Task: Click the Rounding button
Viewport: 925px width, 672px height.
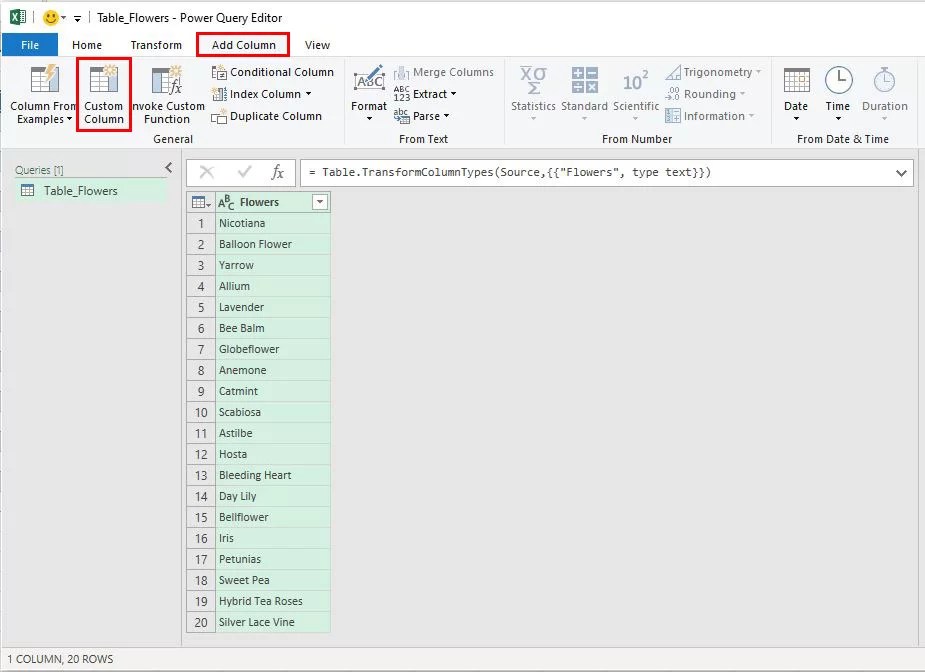Action: tap(706, 94)
